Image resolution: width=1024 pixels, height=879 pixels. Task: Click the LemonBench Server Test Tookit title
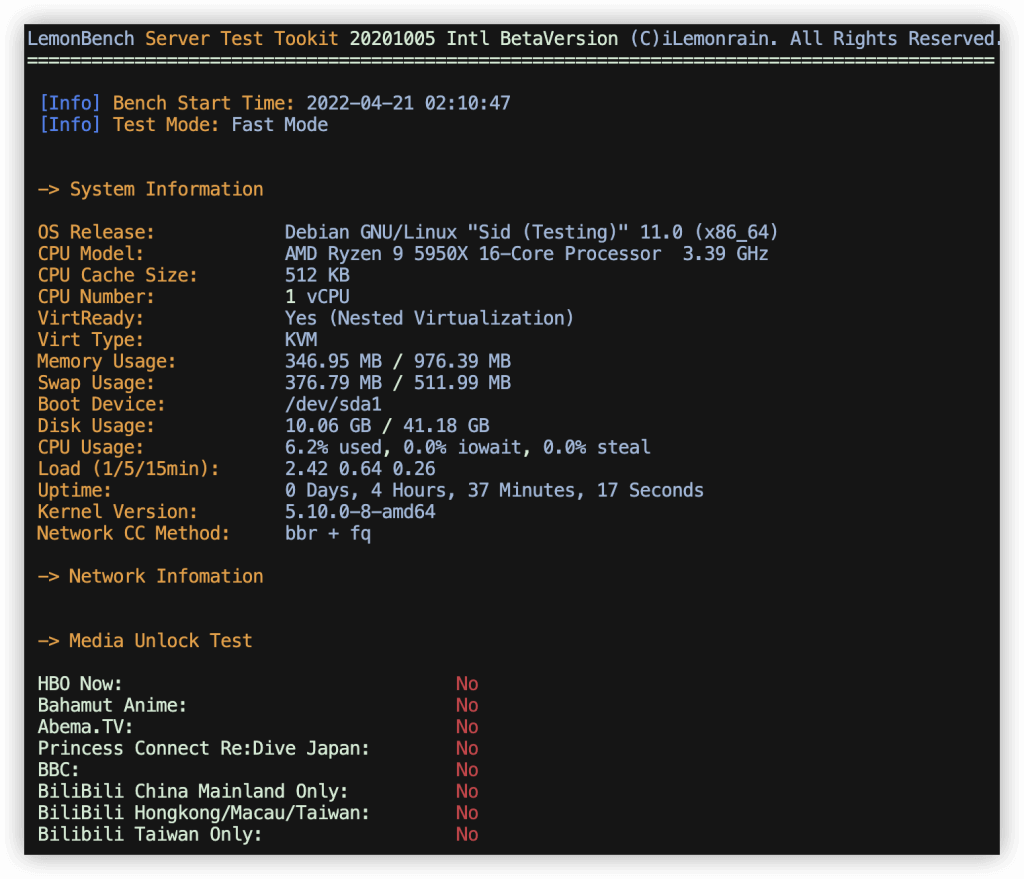pos(185,39)
